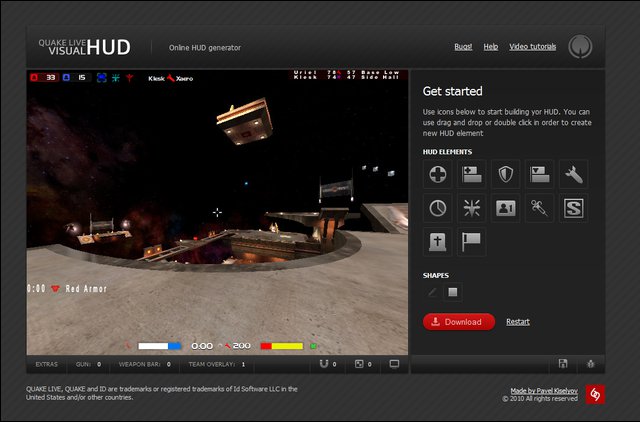Viewport: 640px width, 422px height.
Task: Click the crosshair in the preview center
Action: (x=217, y=212)
